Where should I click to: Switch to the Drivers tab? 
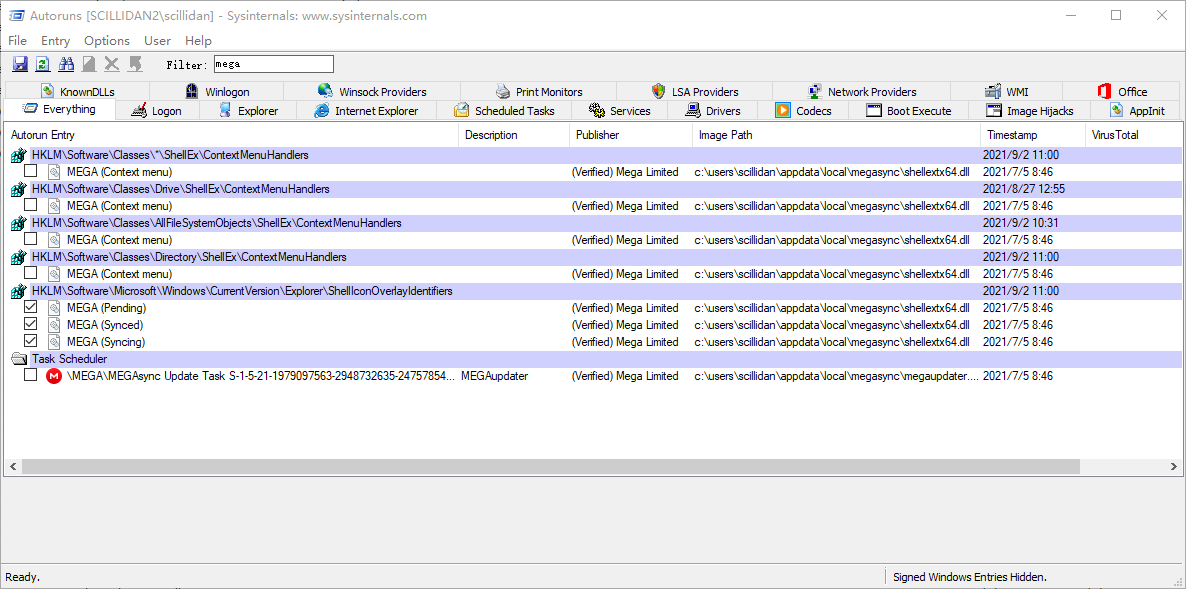coord(713,111)
